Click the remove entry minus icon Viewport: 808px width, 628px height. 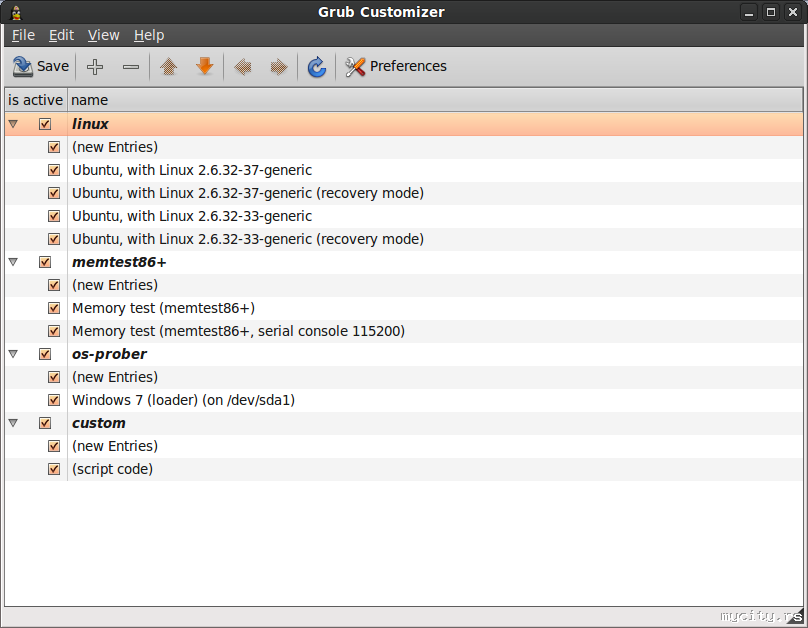click(131, 67)
